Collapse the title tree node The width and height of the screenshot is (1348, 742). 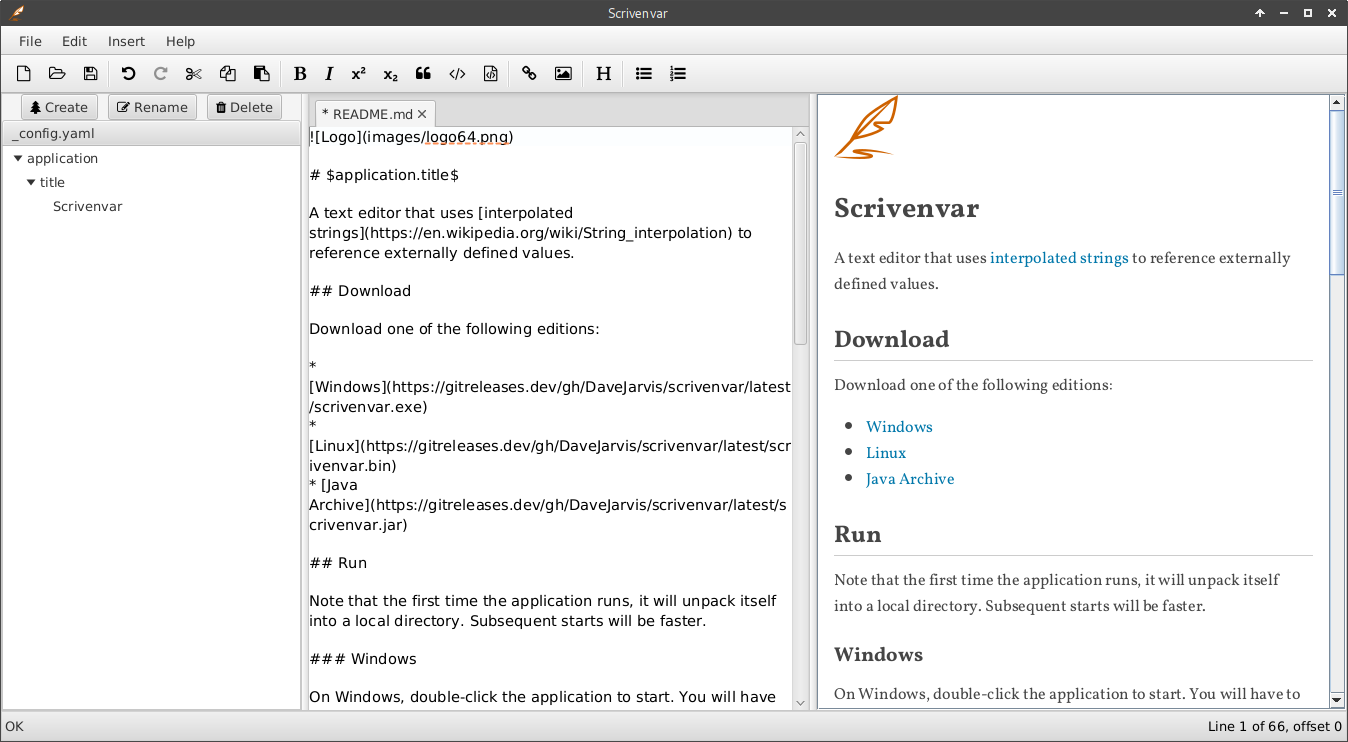pos(31,182)
